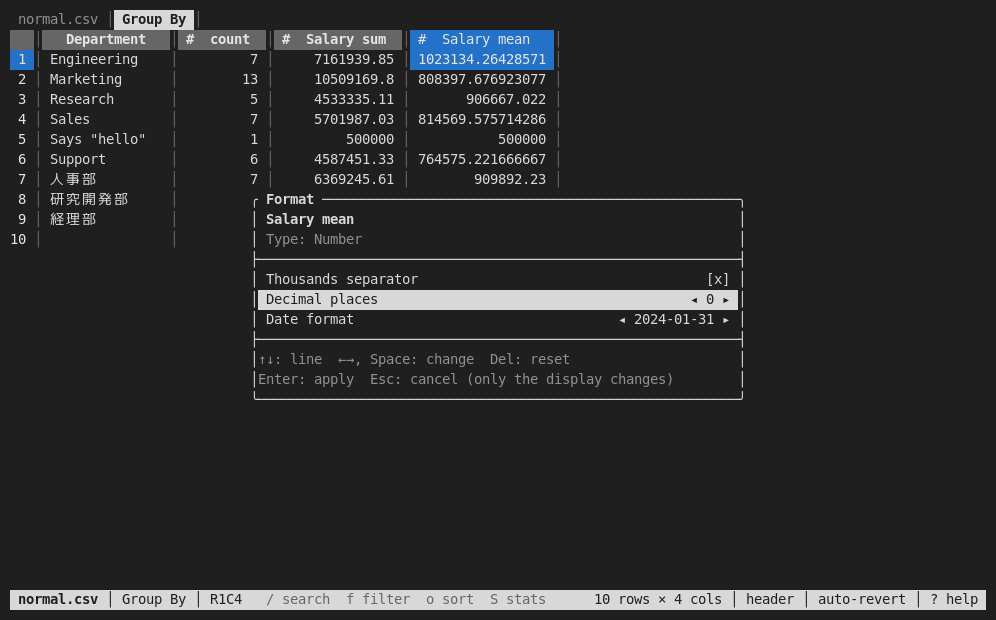This screenshot has width=996, height=620.
Task: Select salary sum cell 4533335.11
Action: coord(354,99)
